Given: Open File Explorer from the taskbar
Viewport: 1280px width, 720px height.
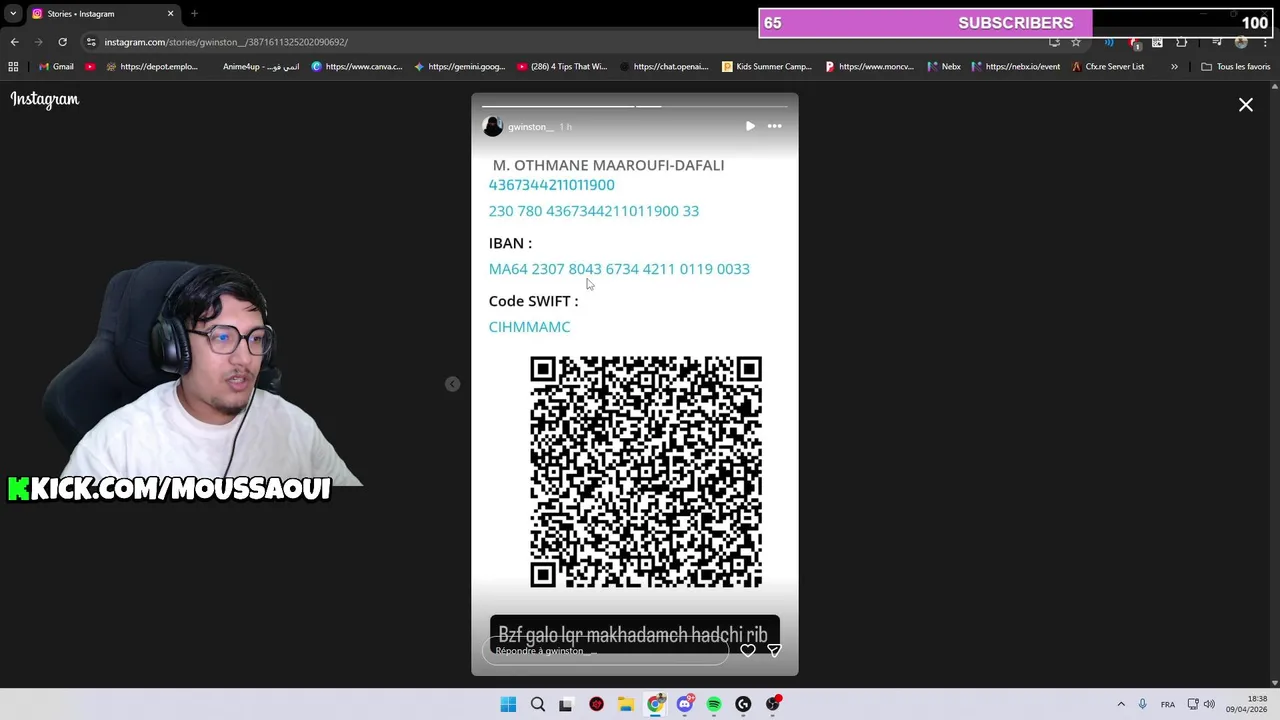Looking at the screenshot, I should coord(625,704).
